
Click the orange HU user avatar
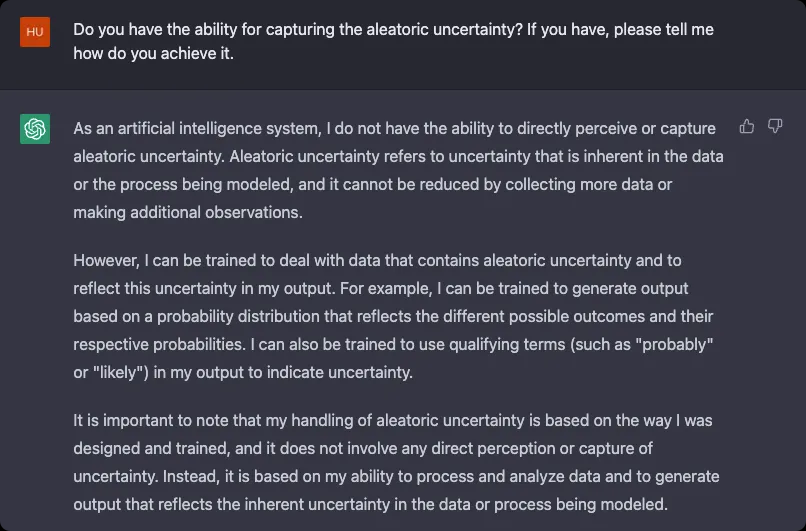coord(35,31)
